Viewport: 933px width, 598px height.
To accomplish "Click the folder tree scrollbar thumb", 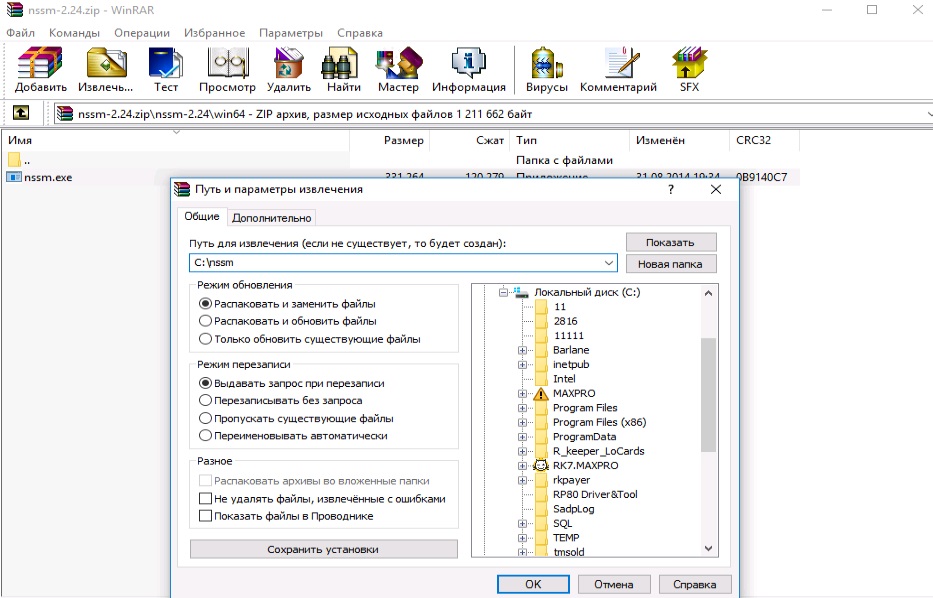I will (708, 395).
